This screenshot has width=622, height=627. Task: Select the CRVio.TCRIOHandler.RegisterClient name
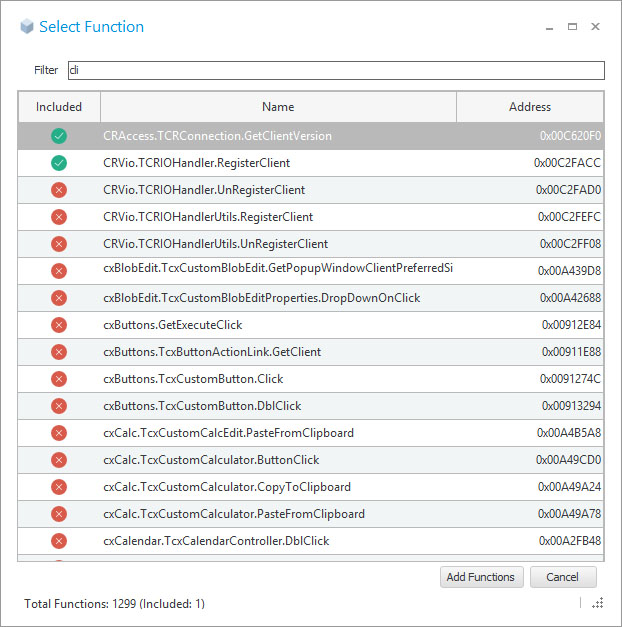pyautogui.click(x=196, y=163)
